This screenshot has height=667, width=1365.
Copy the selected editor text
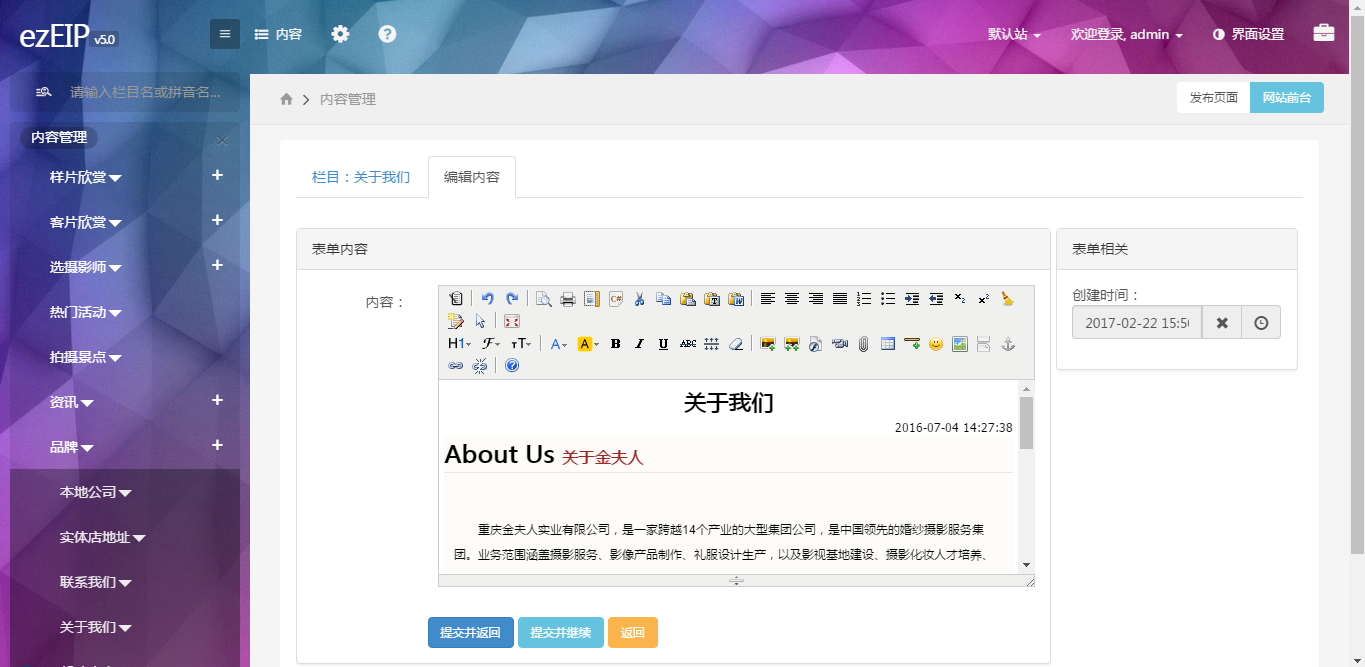pos(663,298)
